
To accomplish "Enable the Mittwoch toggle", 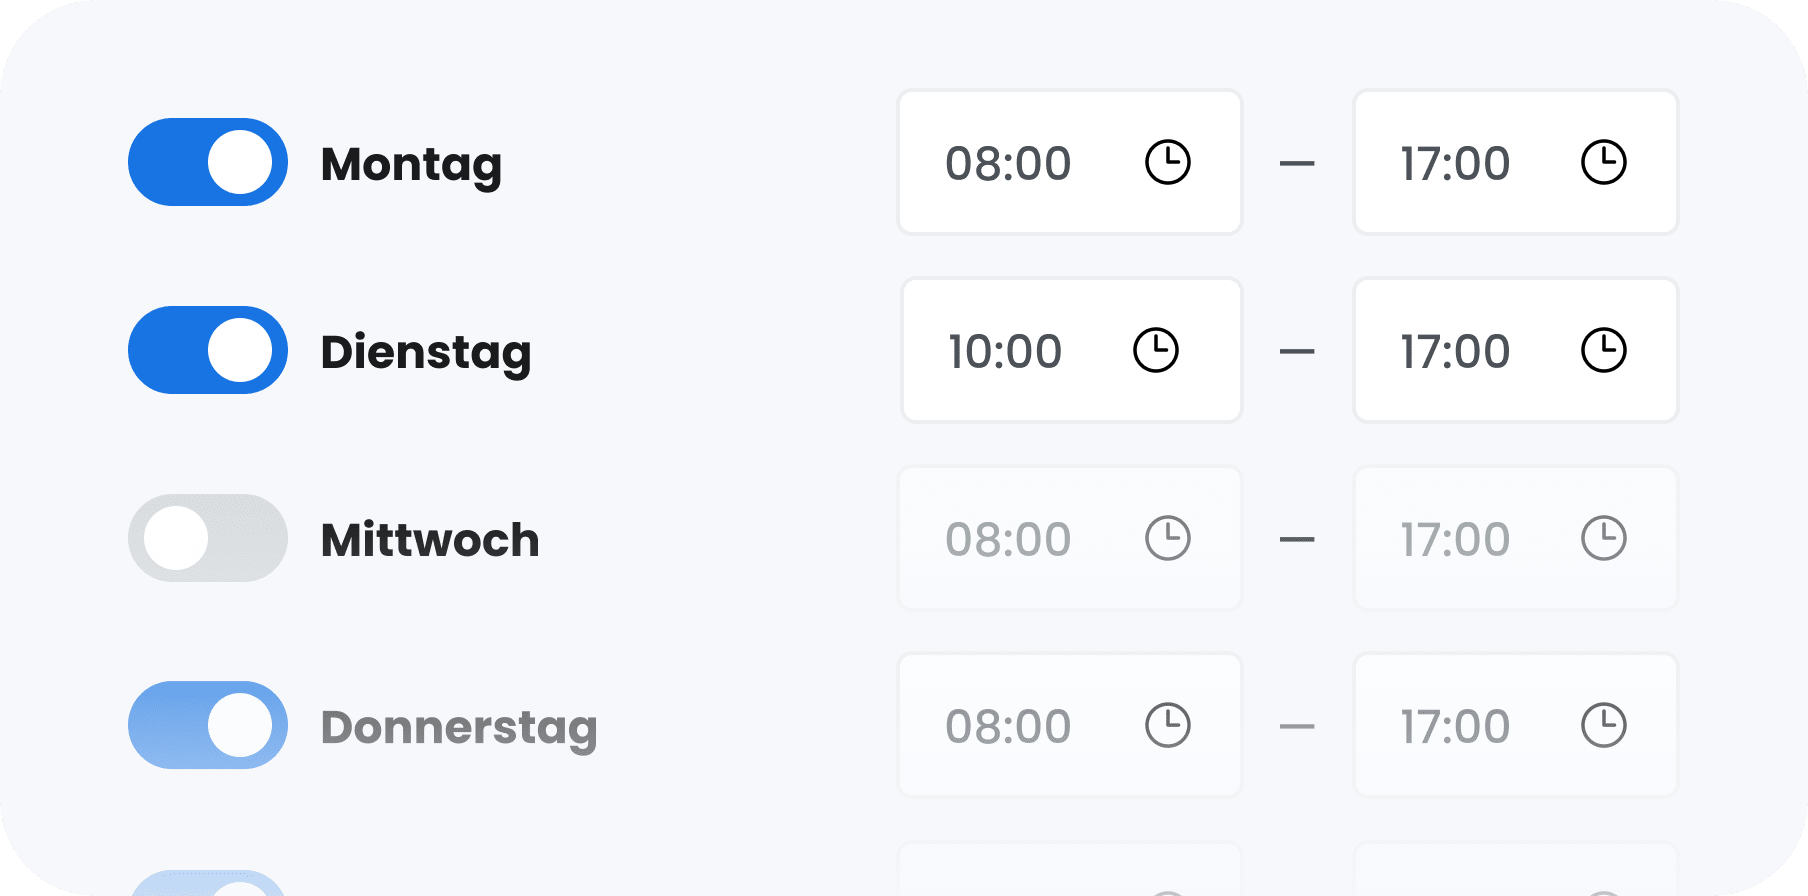I will [207, 538].
